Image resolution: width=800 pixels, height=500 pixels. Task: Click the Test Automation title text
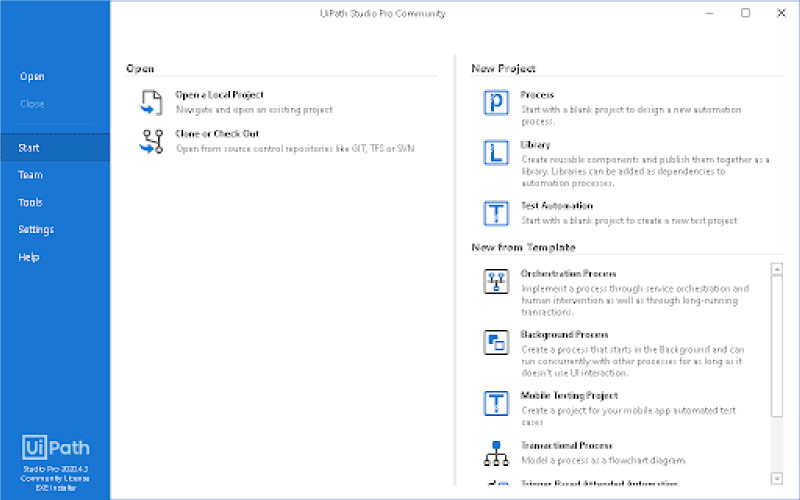coord(557,206)
